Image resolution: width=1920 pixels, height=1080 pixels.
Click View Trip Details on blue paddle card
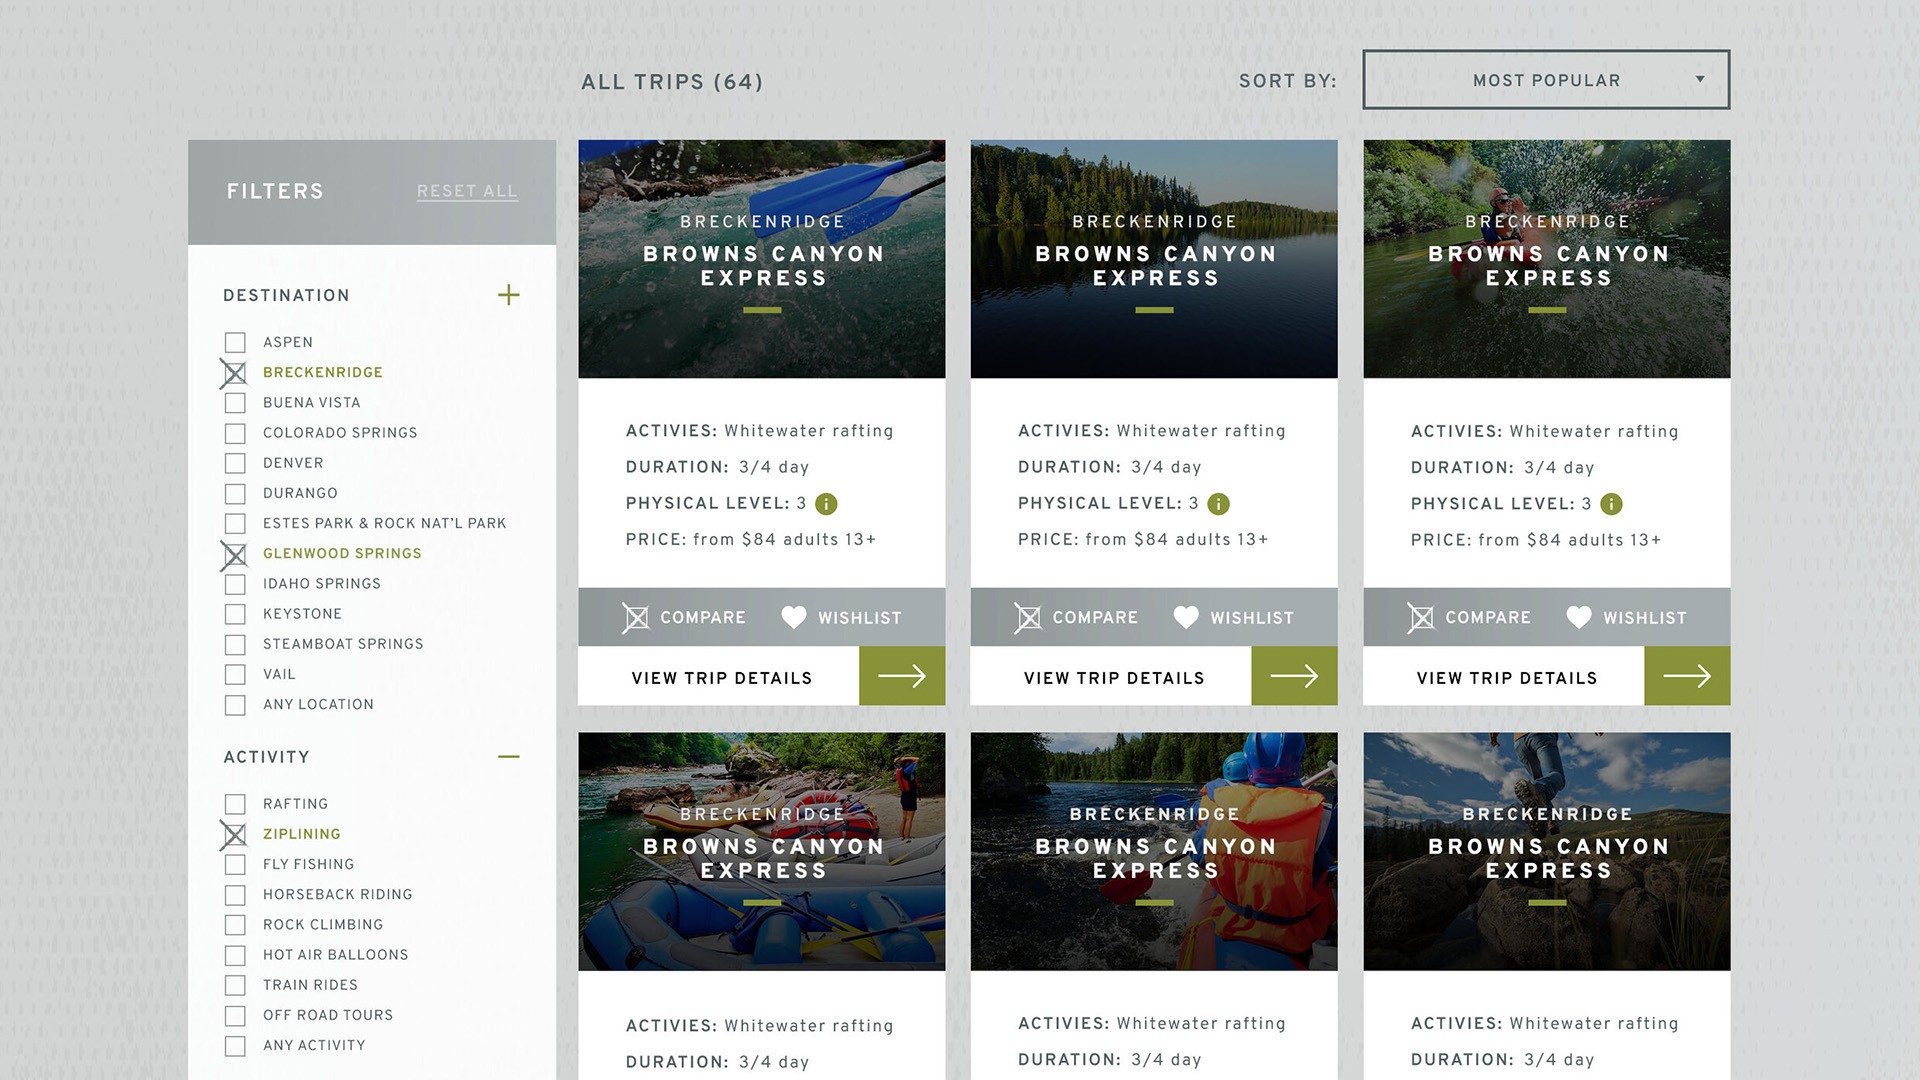pyautogui.click(x=722, y=678)
